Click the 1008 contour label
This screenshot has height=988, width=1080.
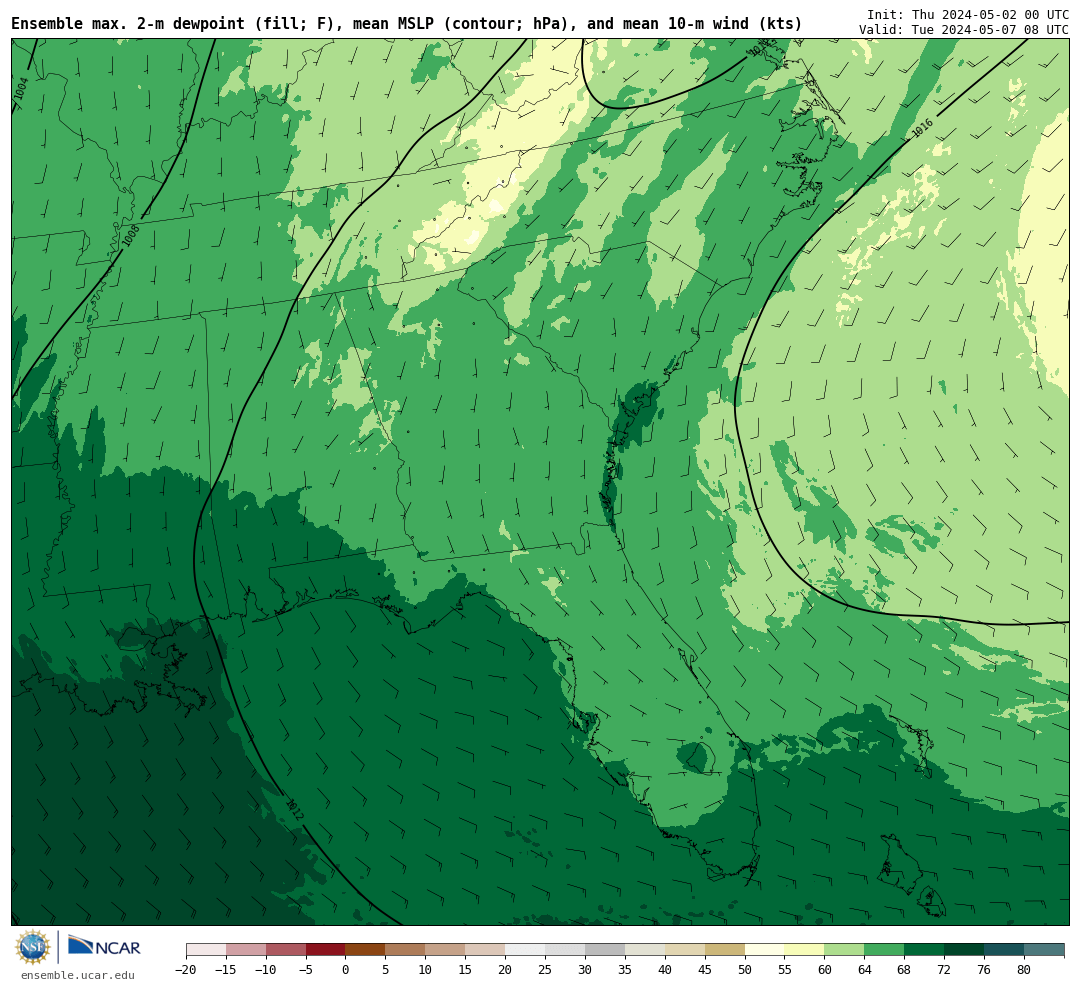click(130, 236)
